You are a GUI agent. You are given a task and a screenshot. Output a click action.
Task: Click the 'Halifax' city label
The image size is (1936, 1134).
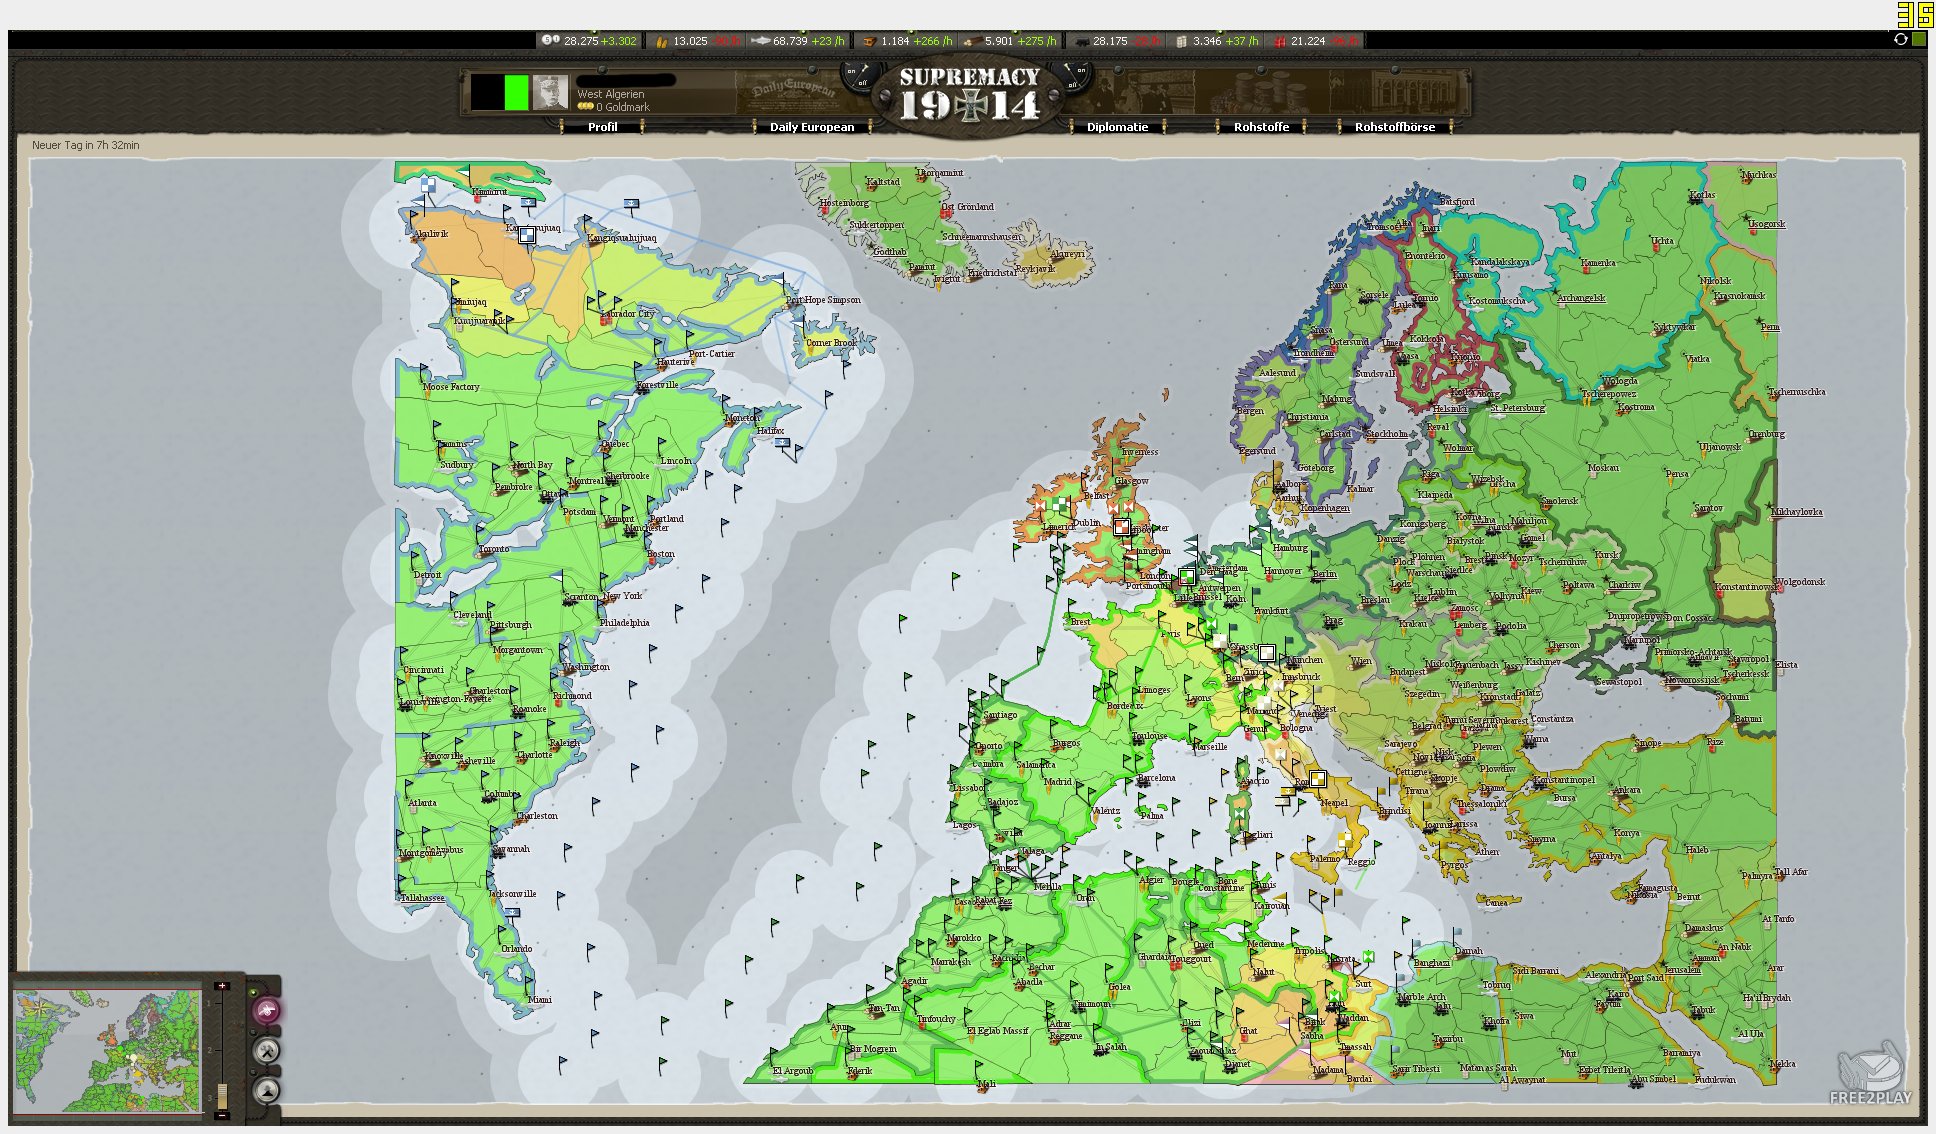pyautogui.click(x=770, y=431)
